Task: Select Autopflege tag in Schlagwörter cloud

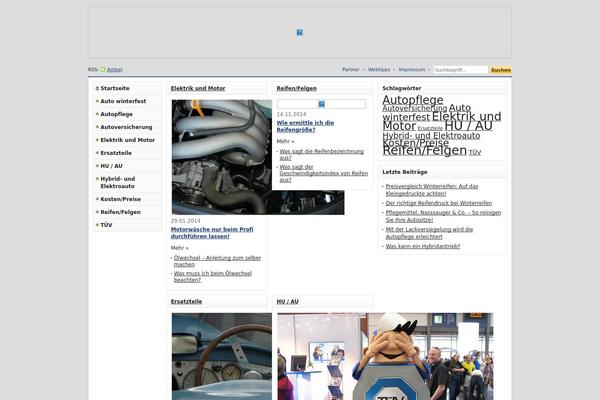Action: point(413,100)
